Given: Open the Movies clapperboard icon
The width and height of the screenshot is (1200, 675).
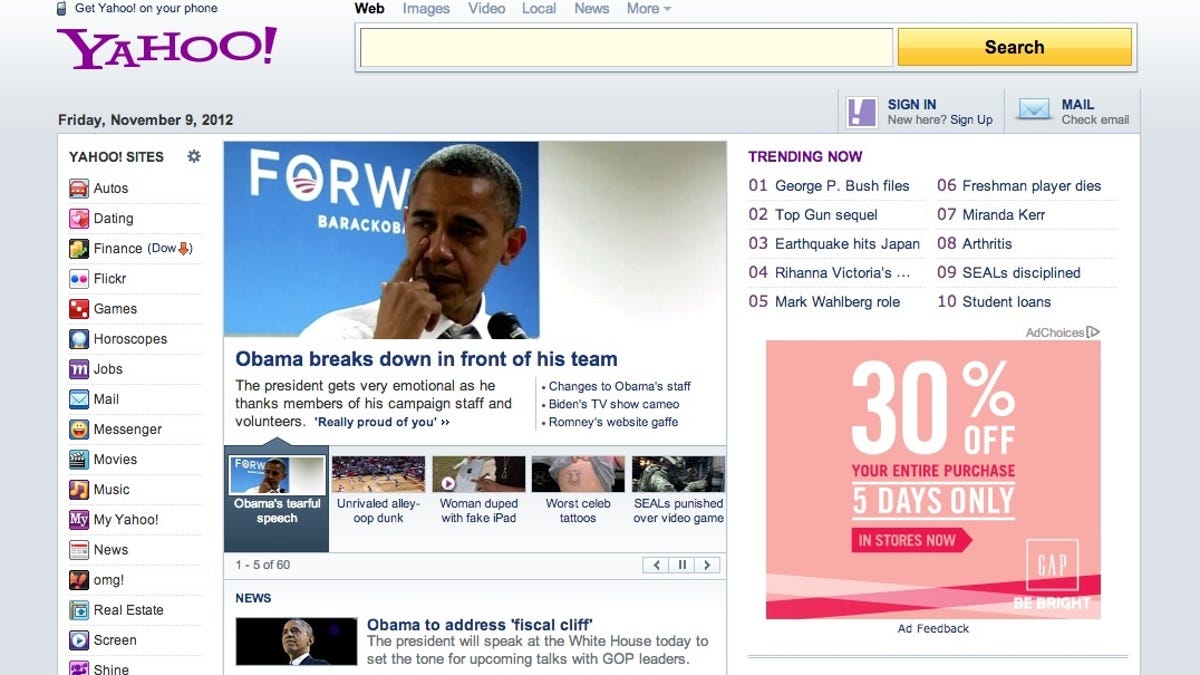Looking at the screenshot, I should pyautogui.click(x=79, y=459).
